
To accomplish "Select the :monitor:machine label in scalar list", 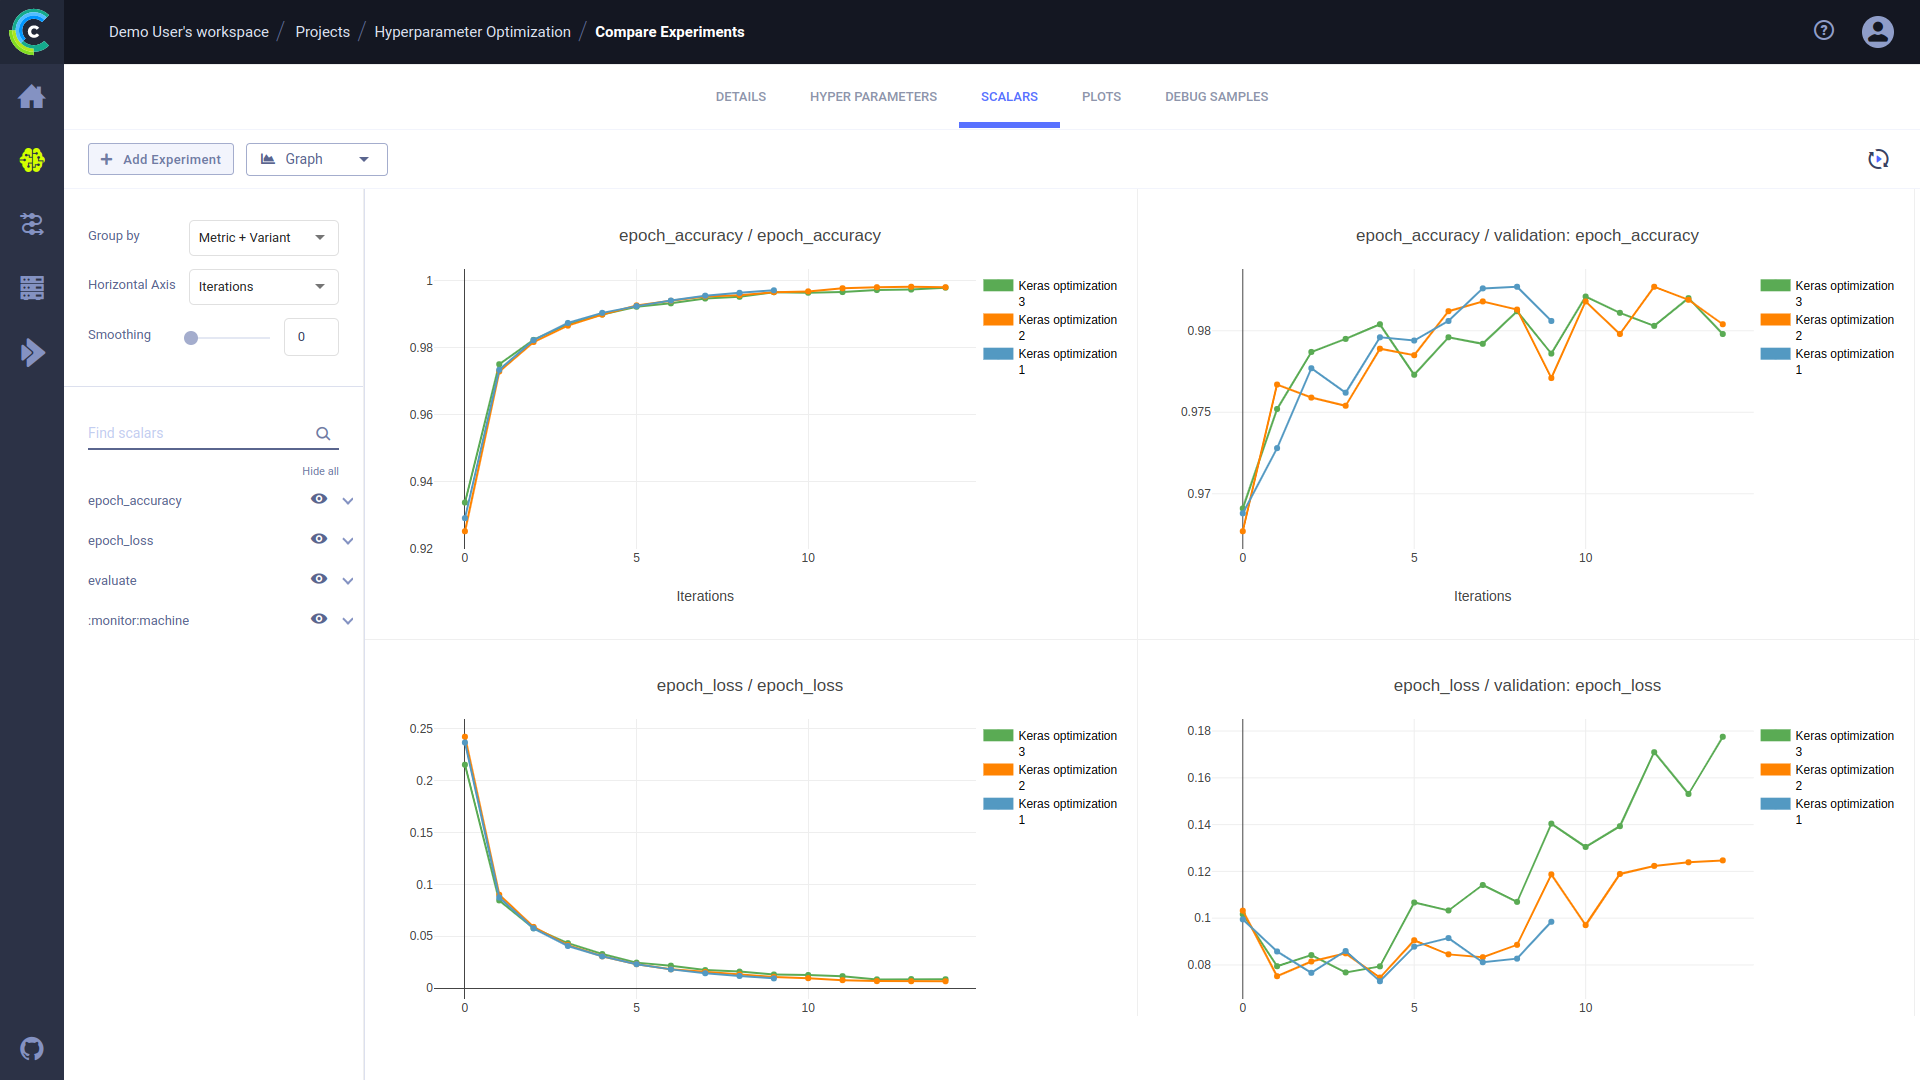I will (x=138, y=621).
